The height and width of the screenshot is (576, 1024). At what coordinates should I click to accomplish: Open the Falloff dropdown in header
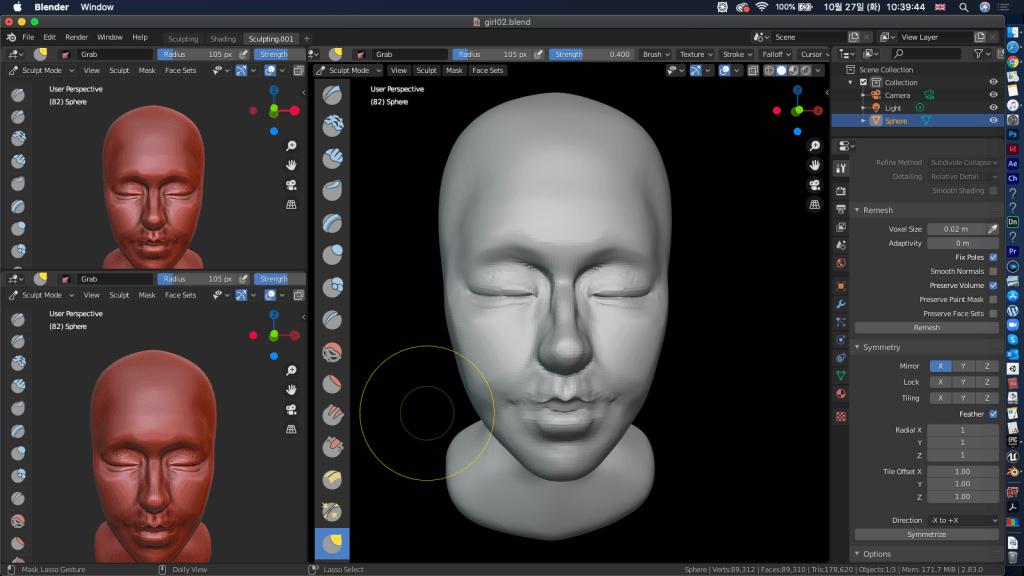775,54
